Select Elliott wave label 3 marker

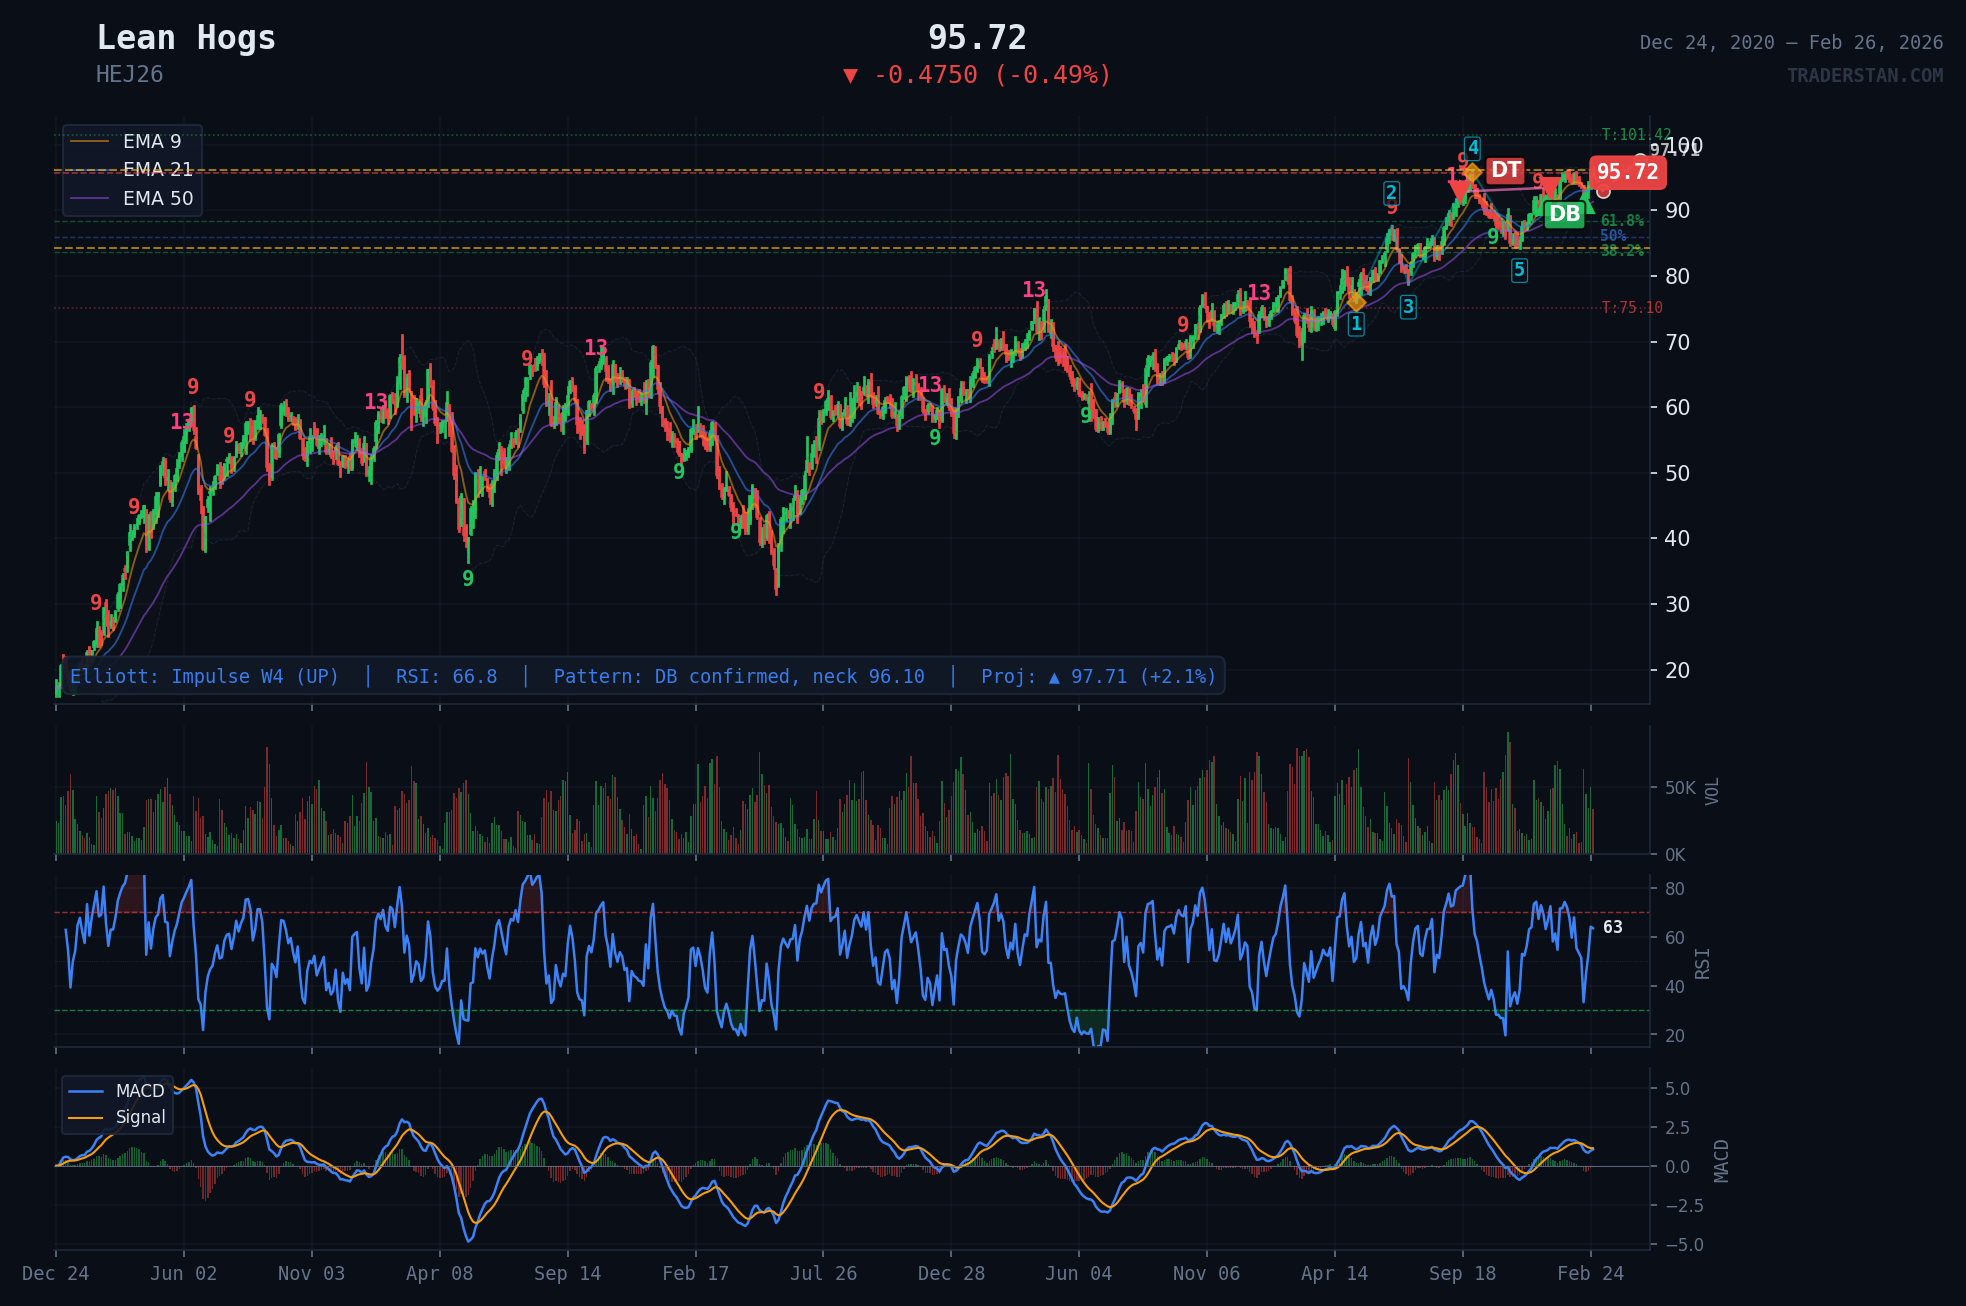[x=1408, y=307]
